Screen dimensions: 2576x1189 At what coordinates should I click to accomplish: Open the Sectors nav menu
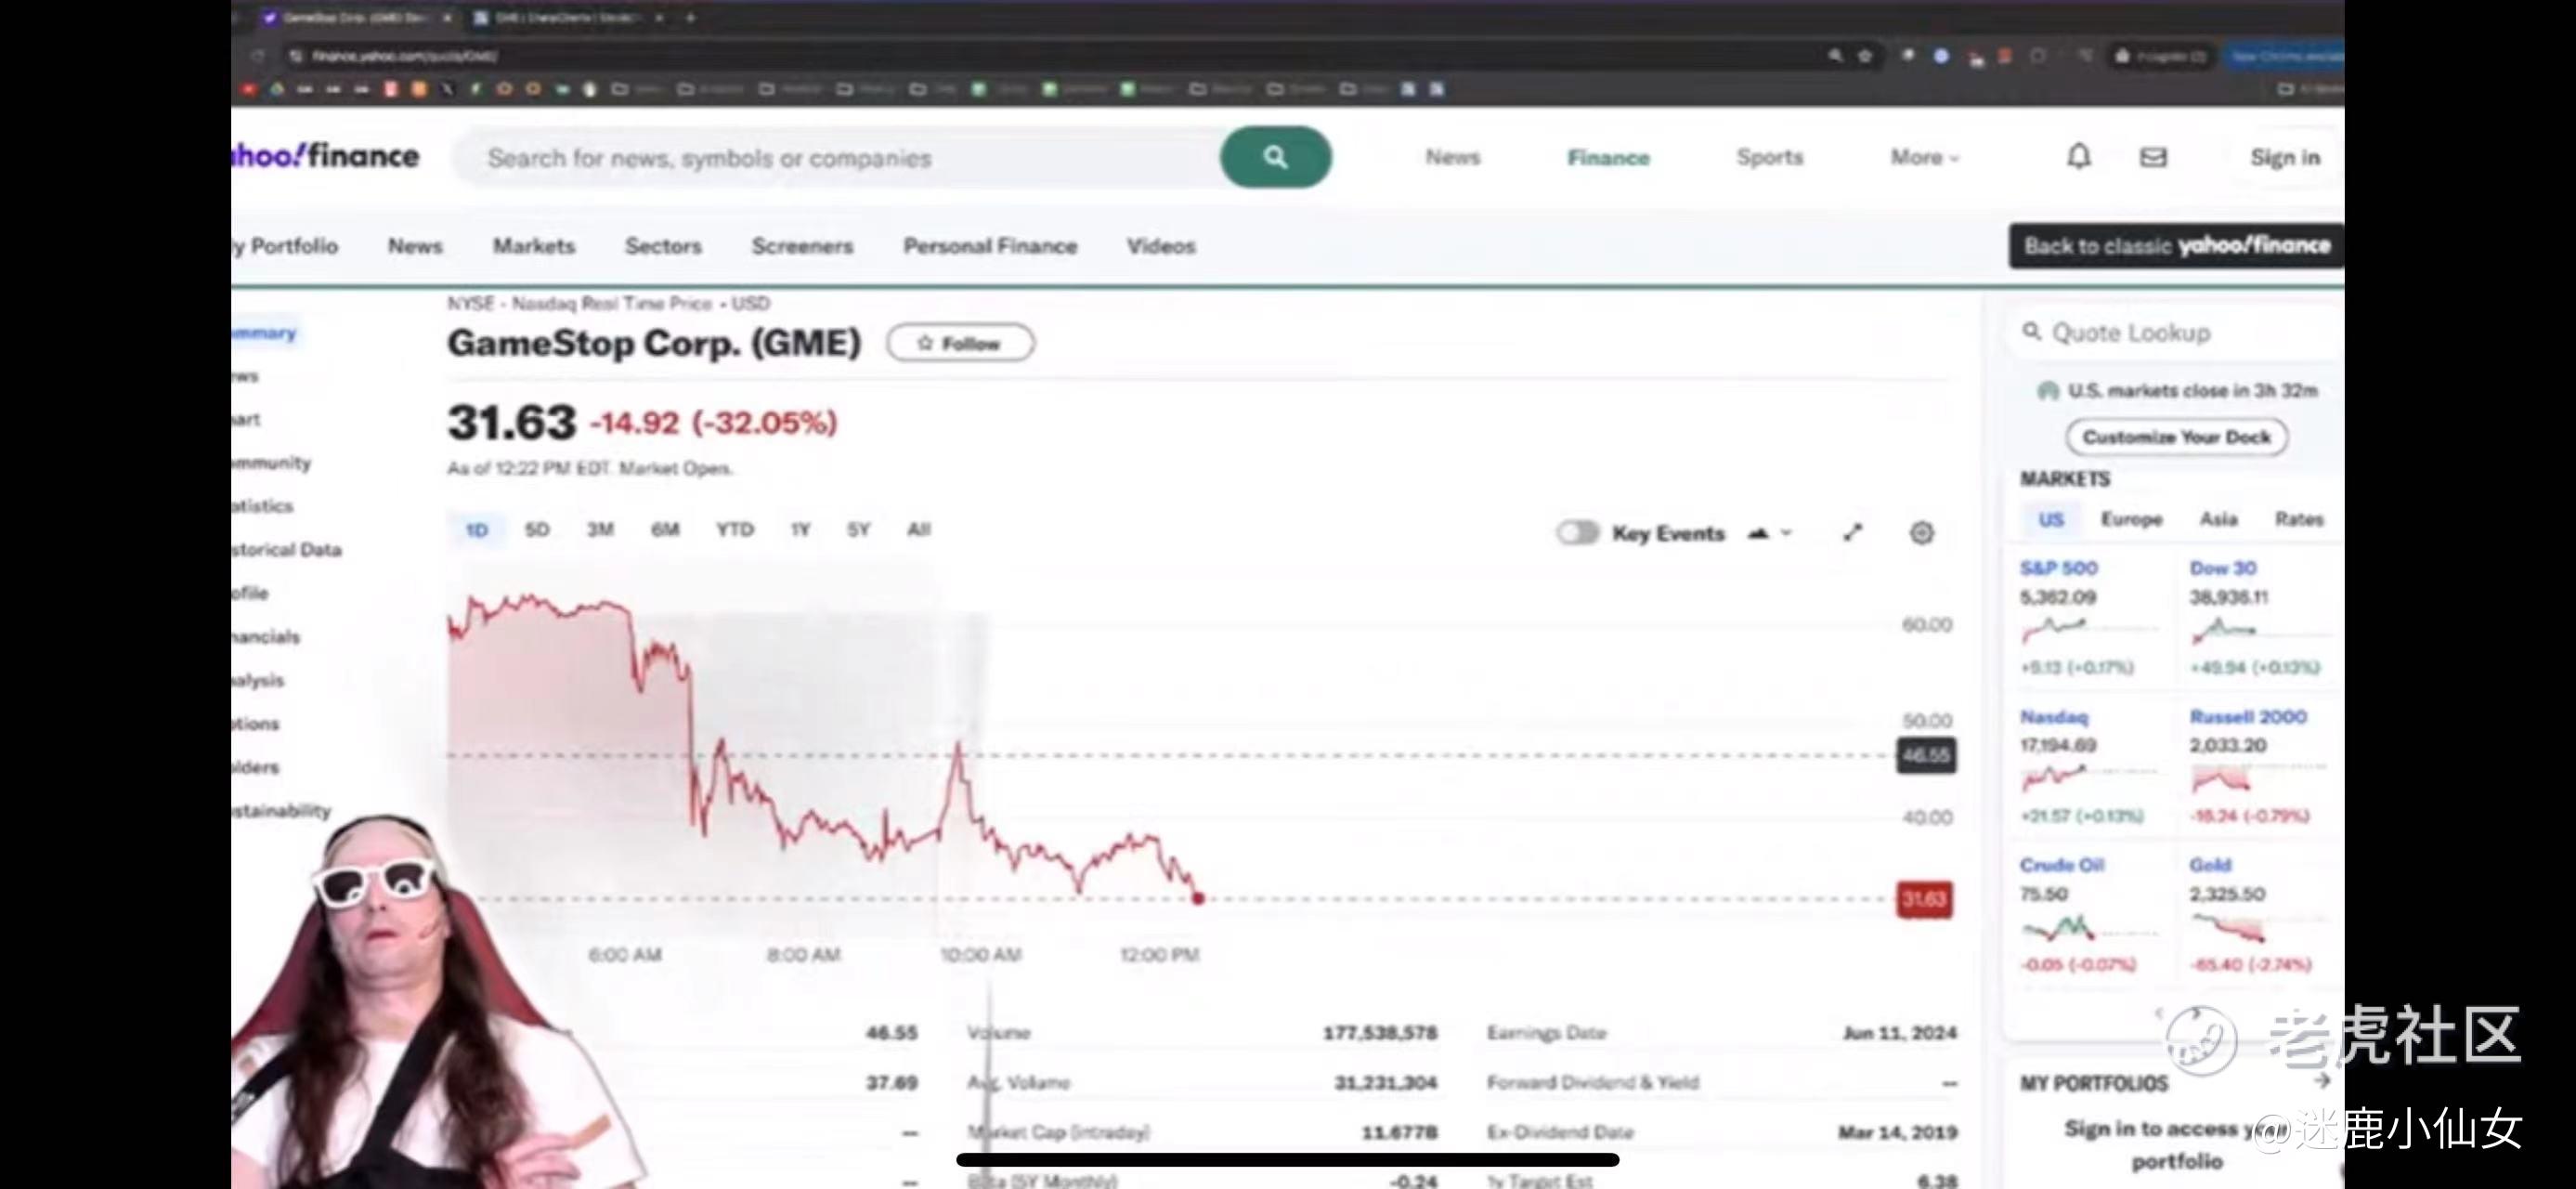coord(663,246)
